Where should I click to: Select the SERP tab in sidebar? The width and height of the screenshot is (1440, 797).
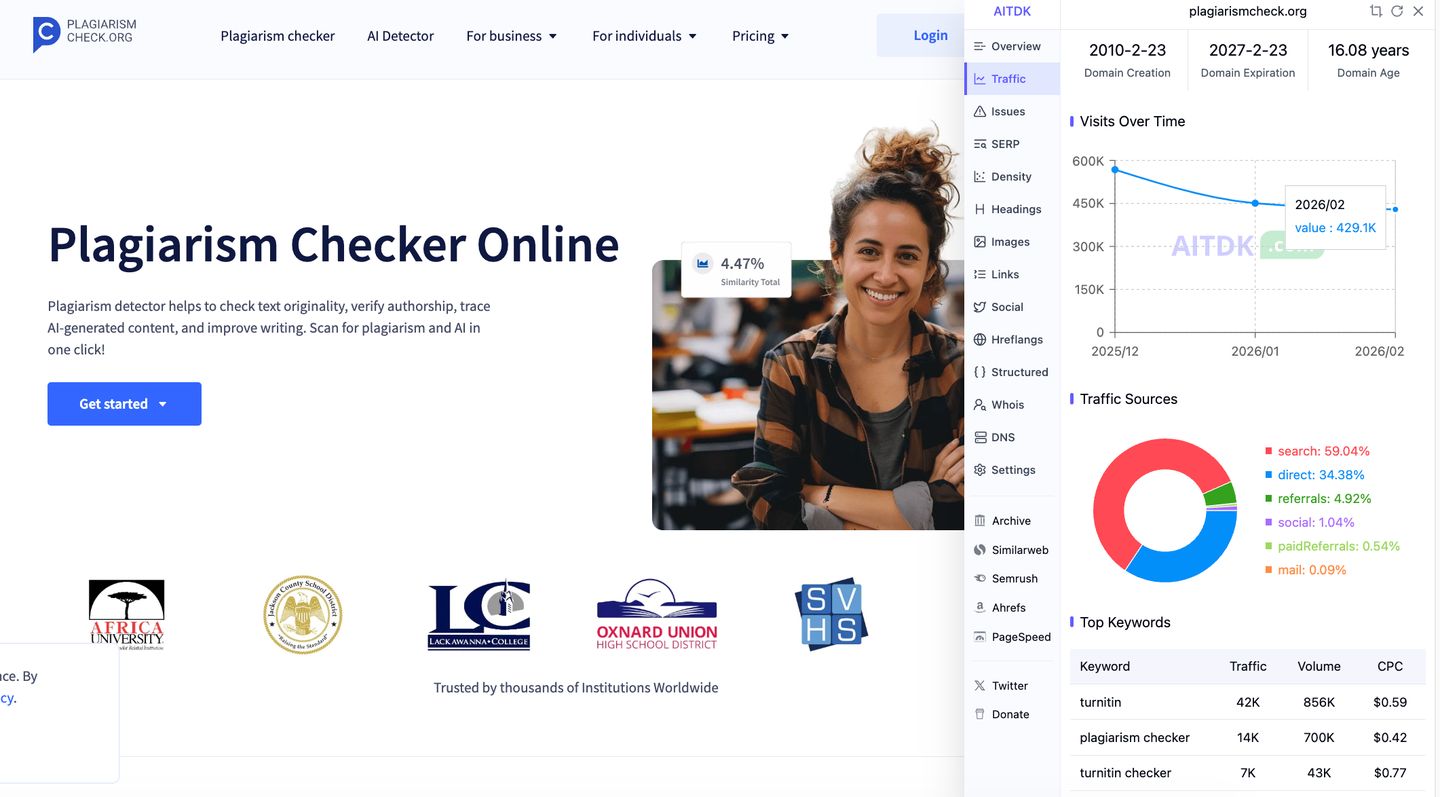[x=1004, y=144]
